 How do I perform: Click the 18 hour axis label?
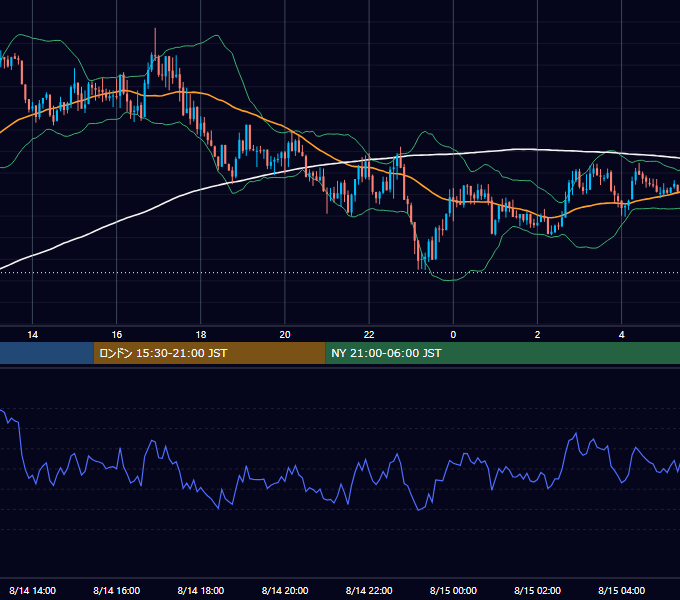point(201,335)
